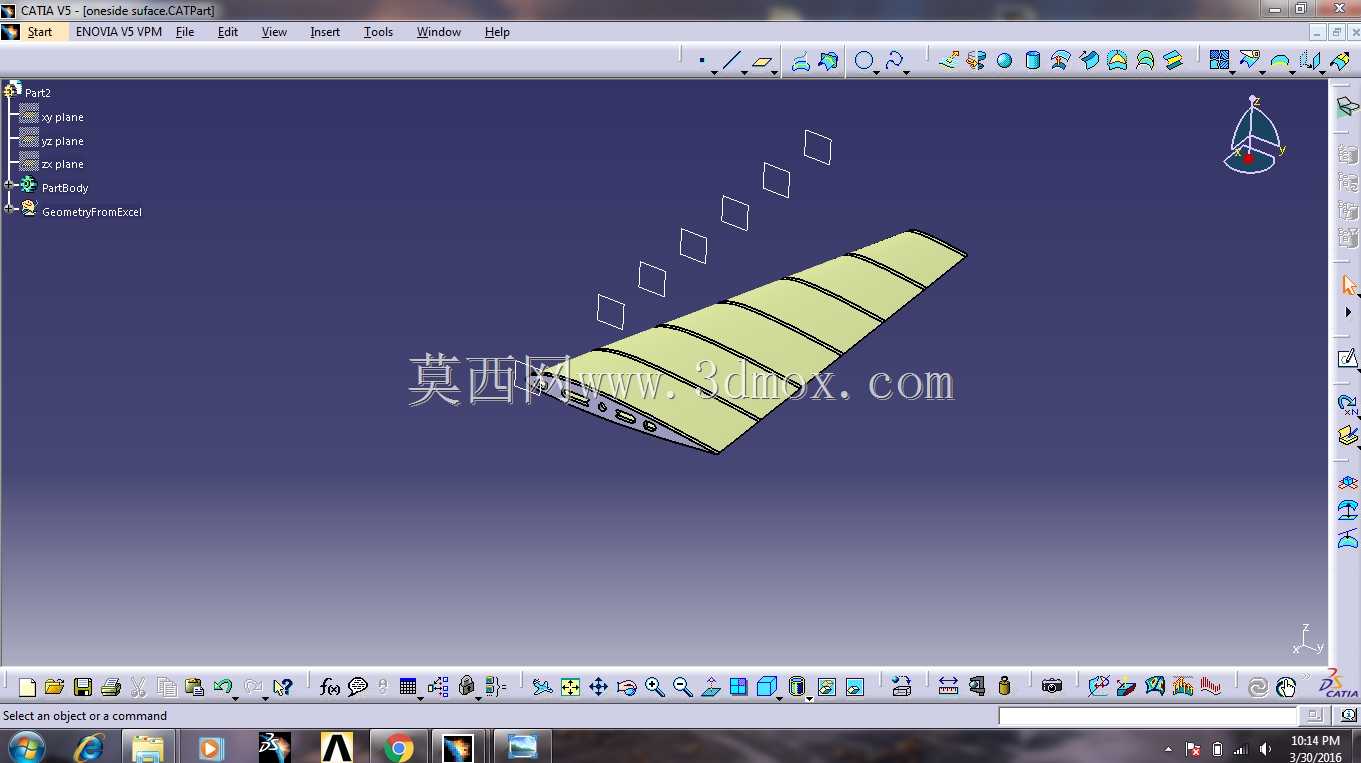Select the Pan view tool
1361x763 pixels.
(x=598, y=687)
